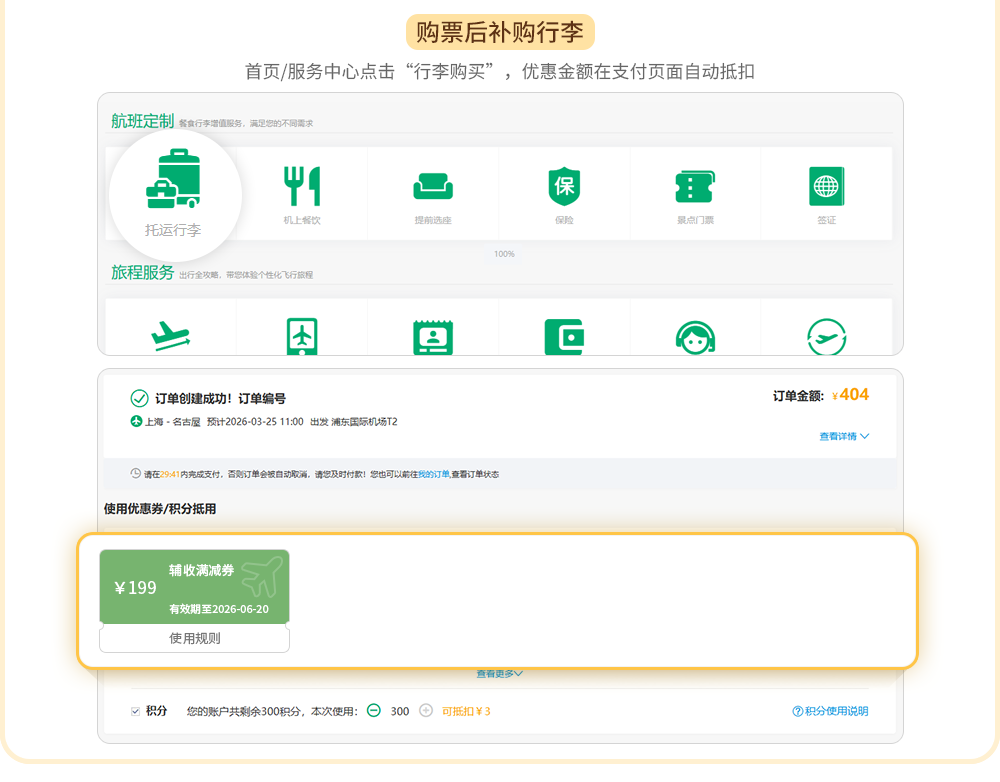Open the 签证 visa passport icon
The width and height of the screenshot is (1000, 782).
826,187
